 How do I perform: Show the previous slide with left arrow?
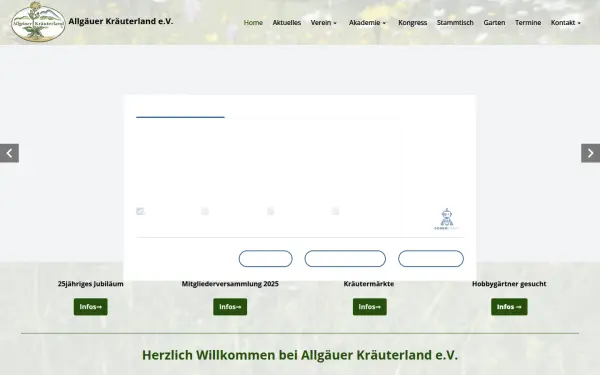click(9, 153)
